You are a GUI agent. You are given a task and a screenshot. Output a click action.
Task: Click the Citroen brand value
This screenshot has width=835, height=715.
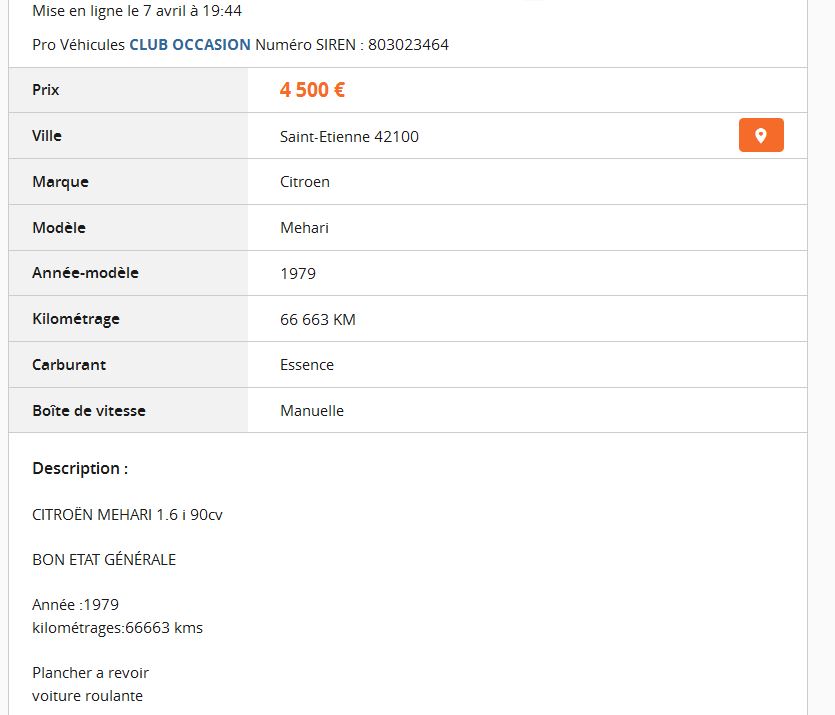point(305,182)
